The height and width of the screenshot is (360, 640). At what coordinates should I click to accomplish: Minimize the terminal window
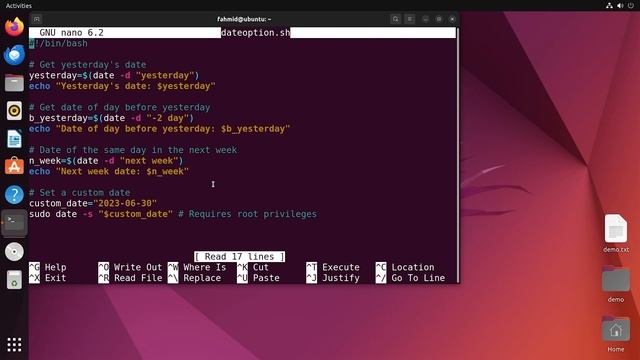click(425, 19)
